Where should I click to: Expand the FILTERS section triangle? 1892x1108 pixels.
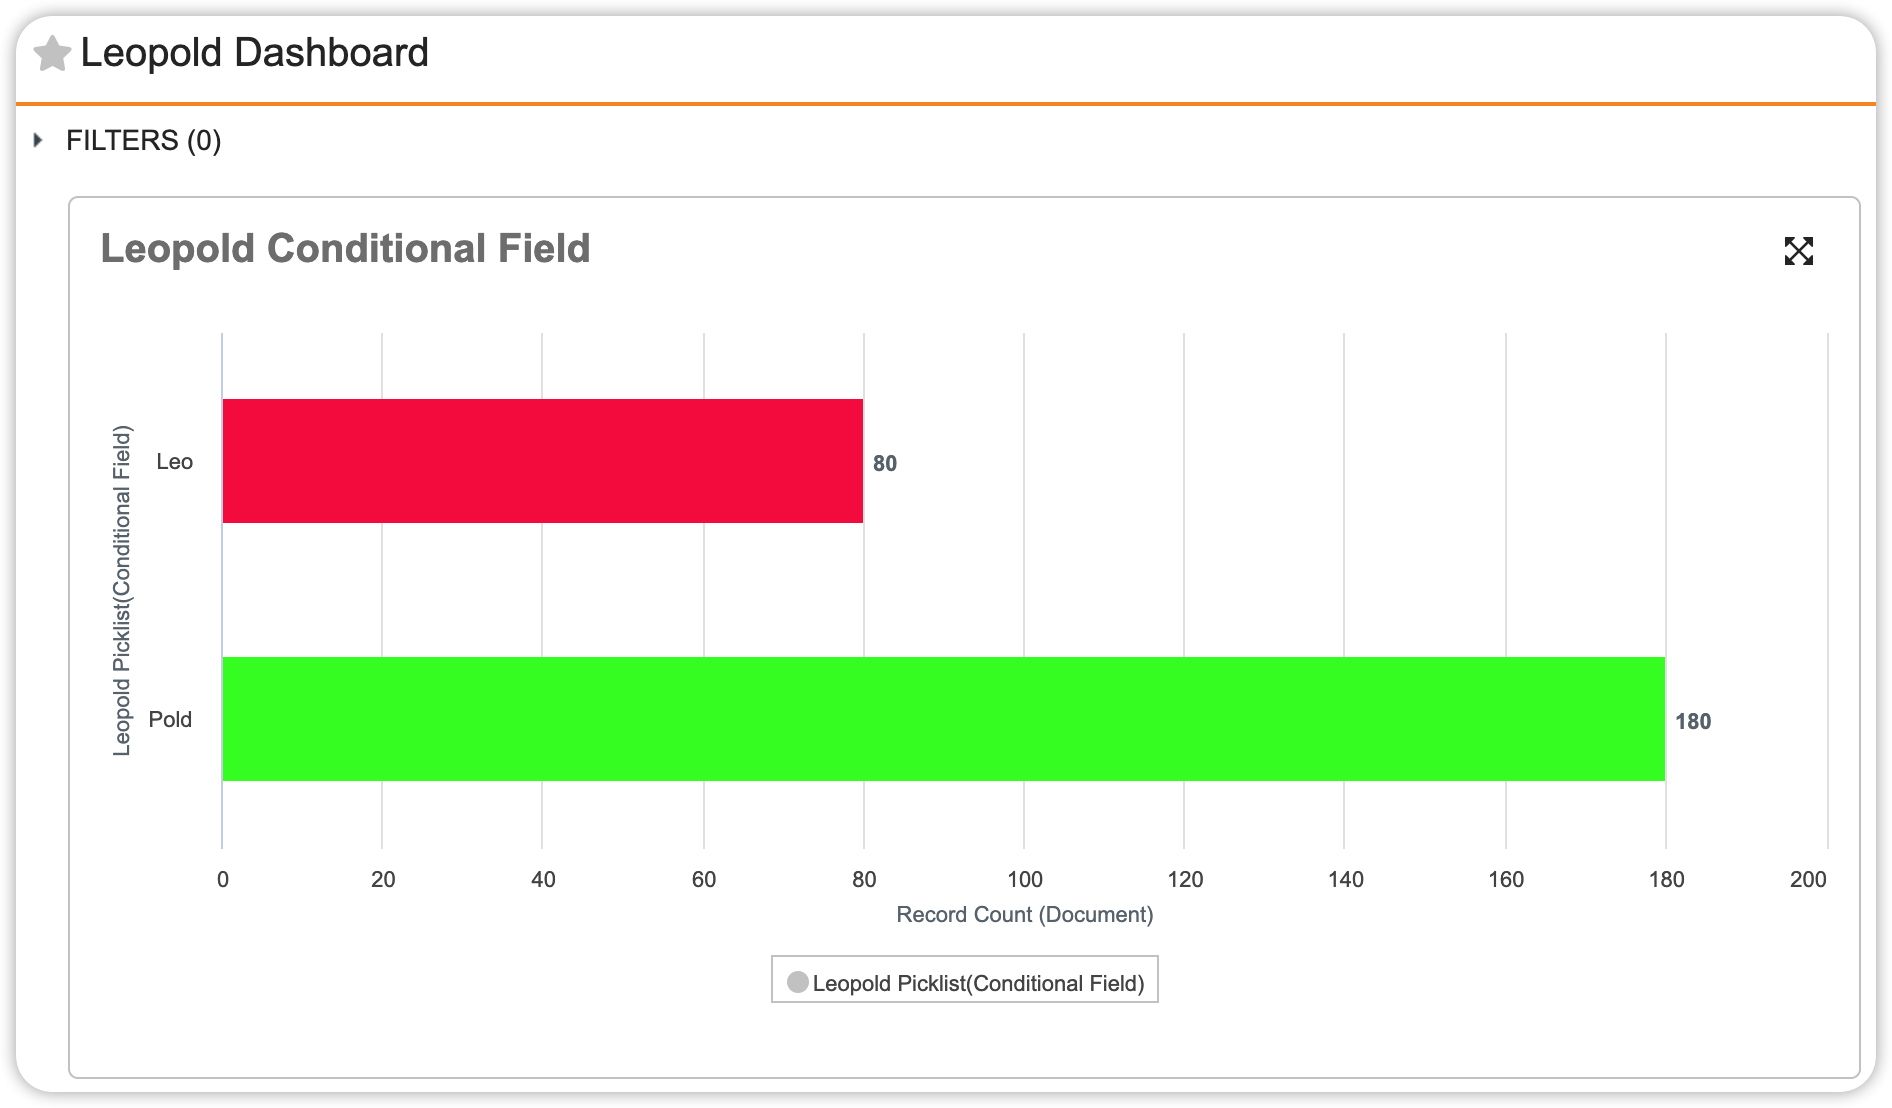38,140
